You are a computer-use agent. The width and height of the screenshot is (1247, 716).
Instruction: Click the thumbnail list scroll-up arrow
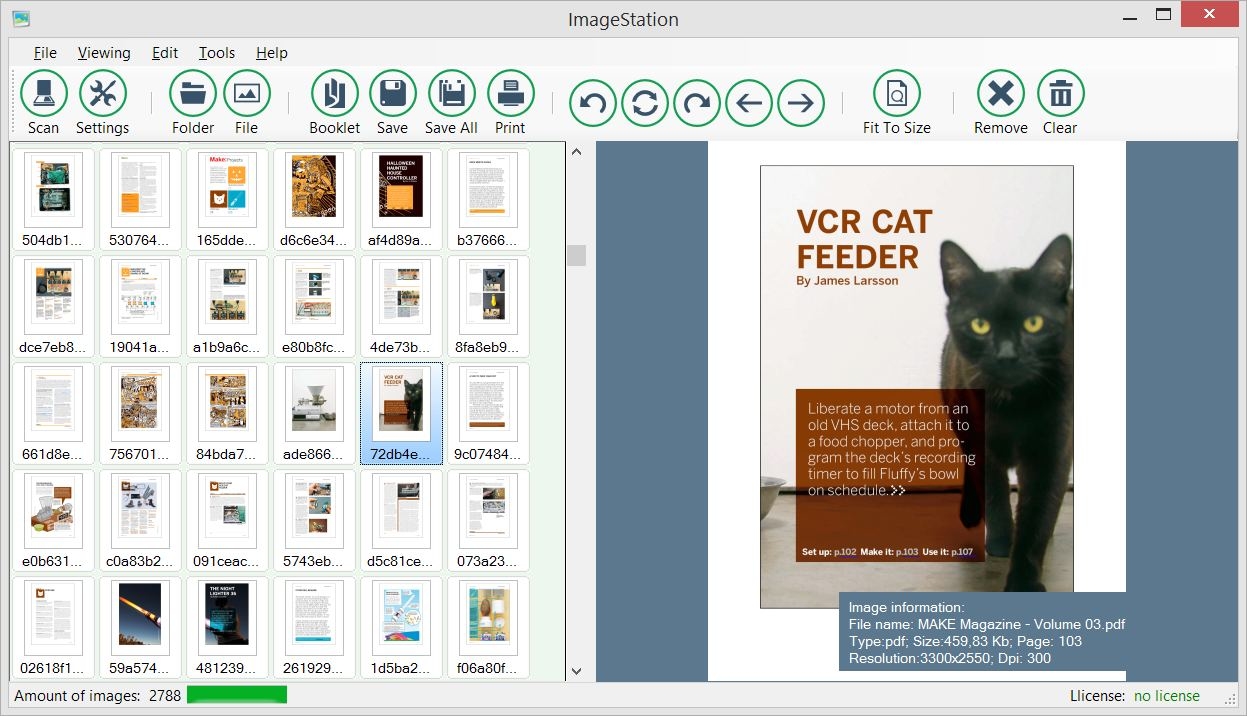click(576, 152)
